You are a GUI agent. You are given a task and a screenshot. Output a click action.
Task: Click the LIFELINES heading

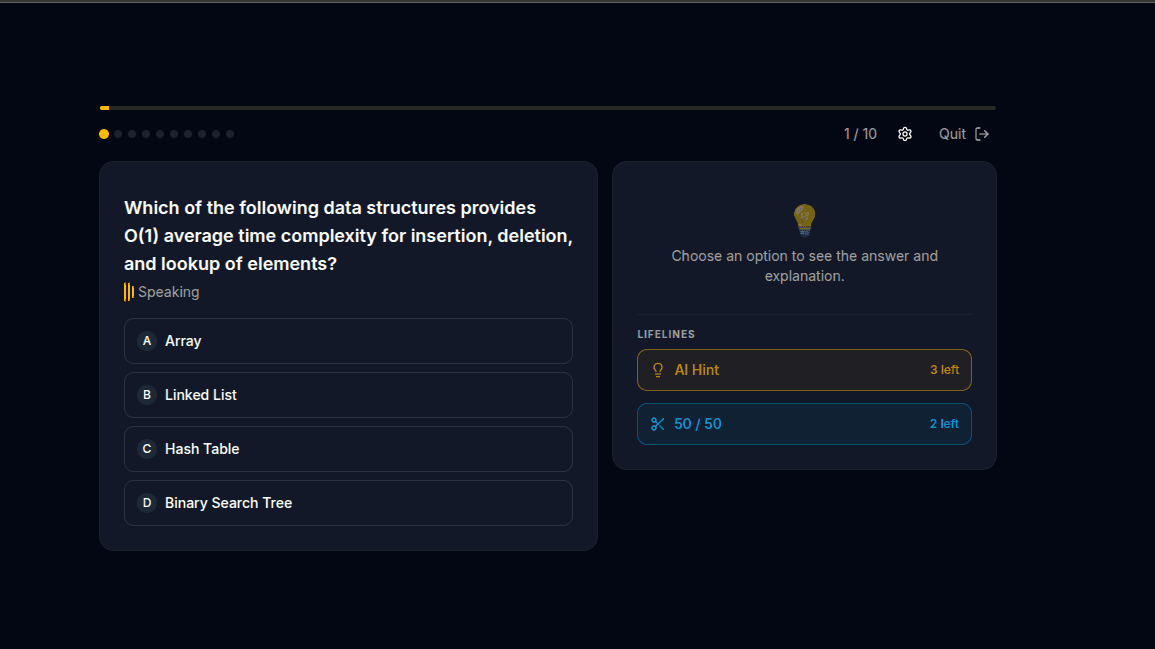[666, 334]
